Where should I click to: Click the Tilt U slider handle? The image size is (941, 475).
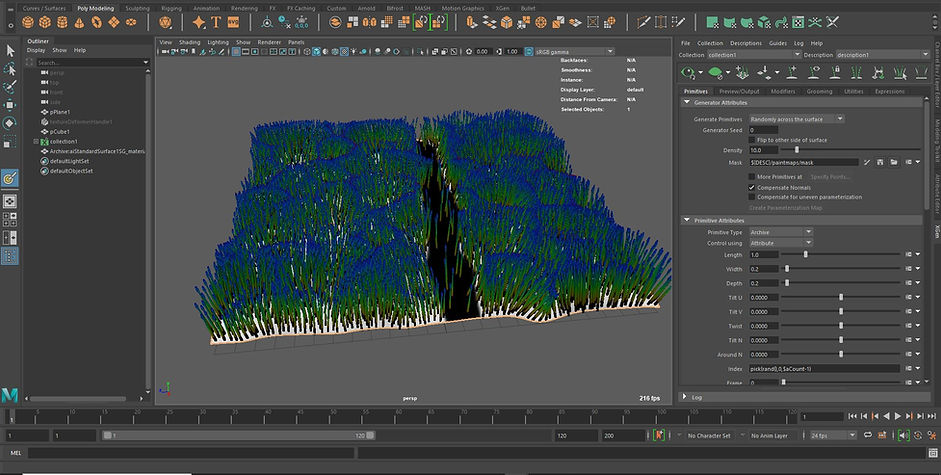(841, 297)
